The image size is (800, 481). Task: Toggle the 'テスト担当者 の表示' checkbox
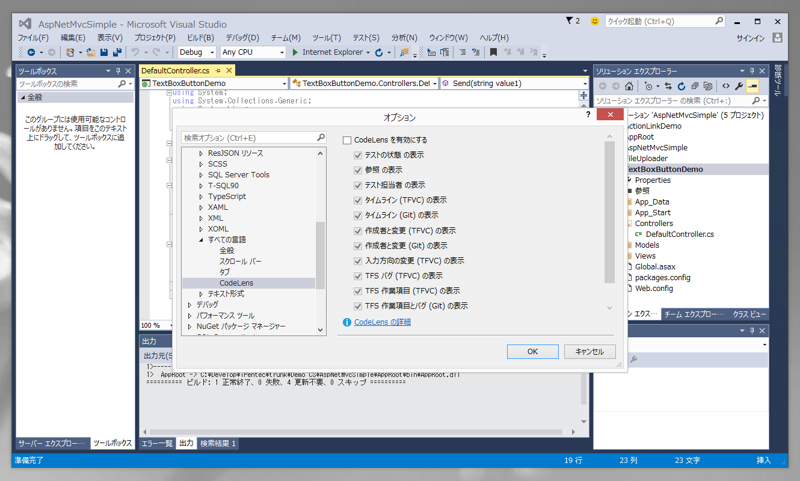358,185
